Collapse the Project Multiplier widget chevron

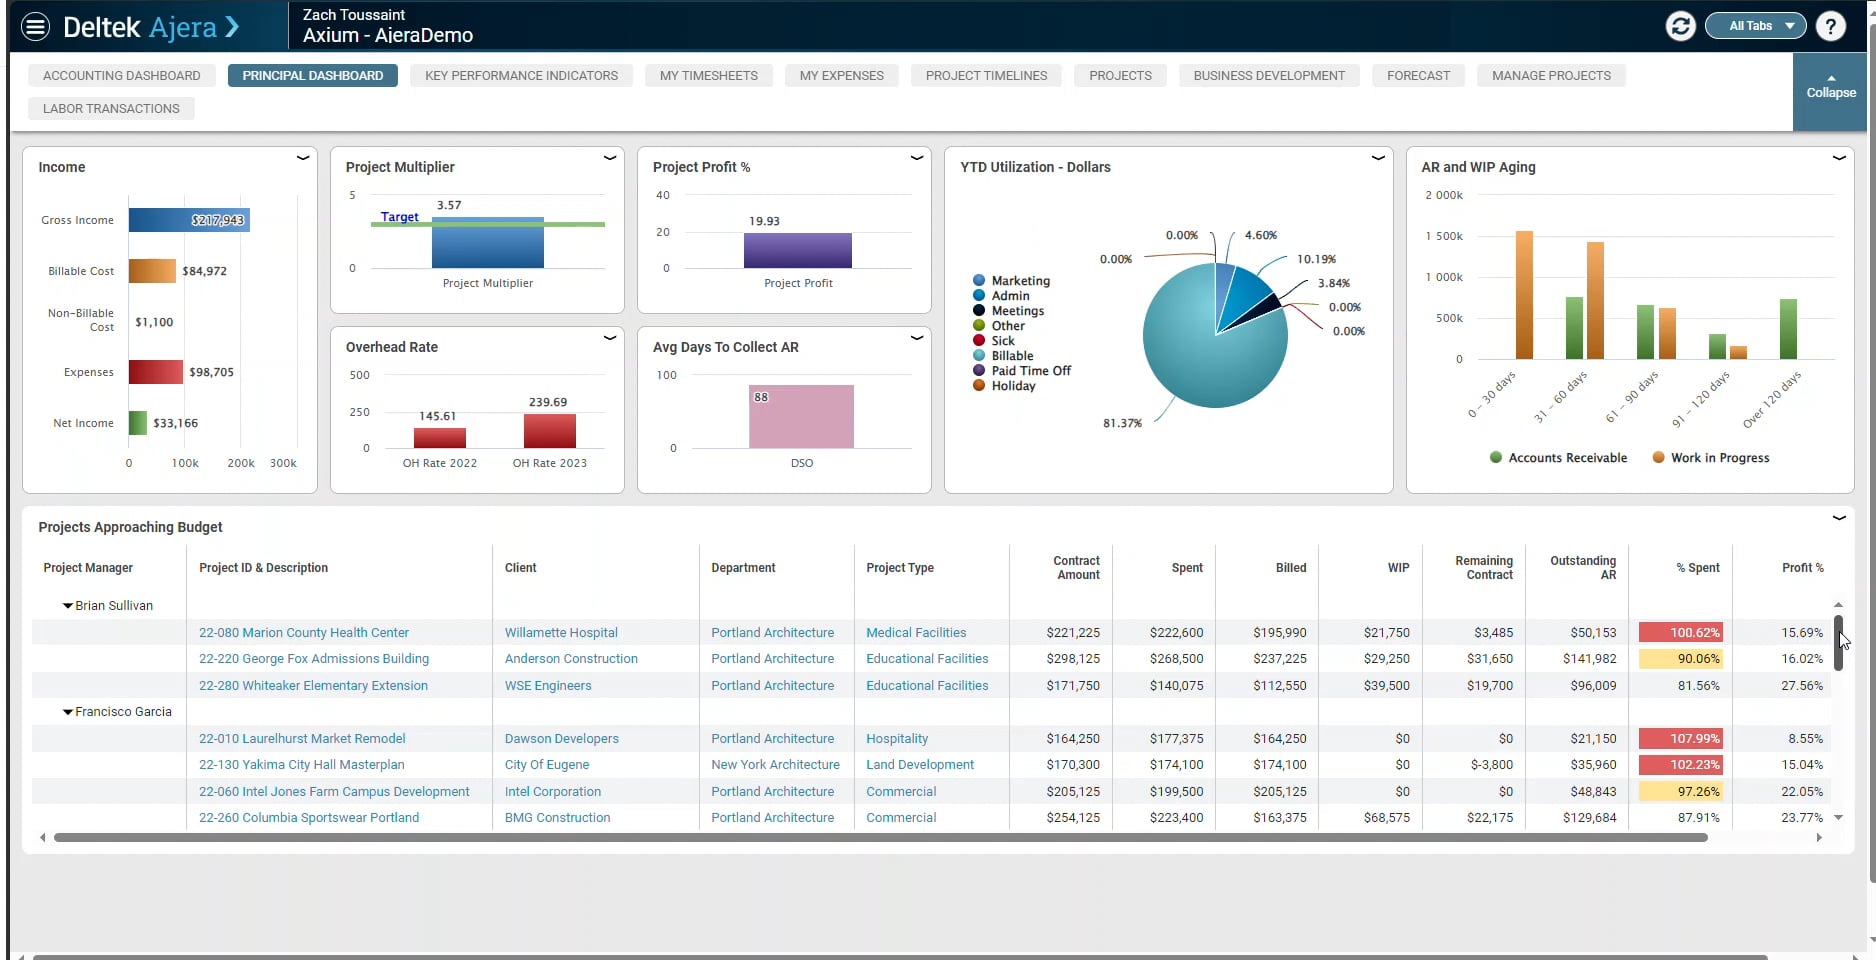coord(610,158)
